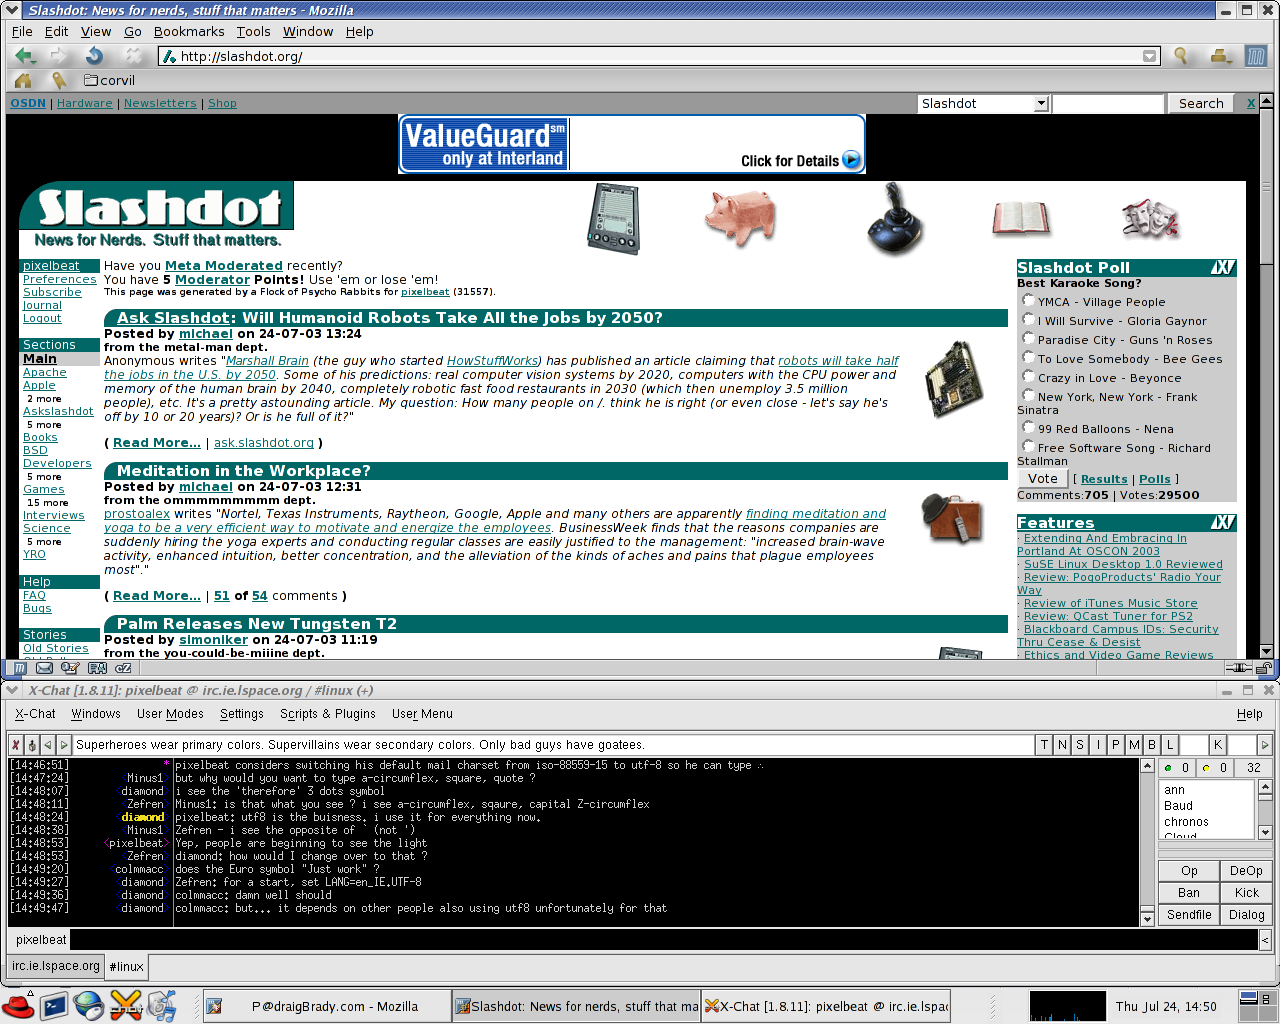
Task: Click the Search button on Slashdot
Action: coord(1201,103)
